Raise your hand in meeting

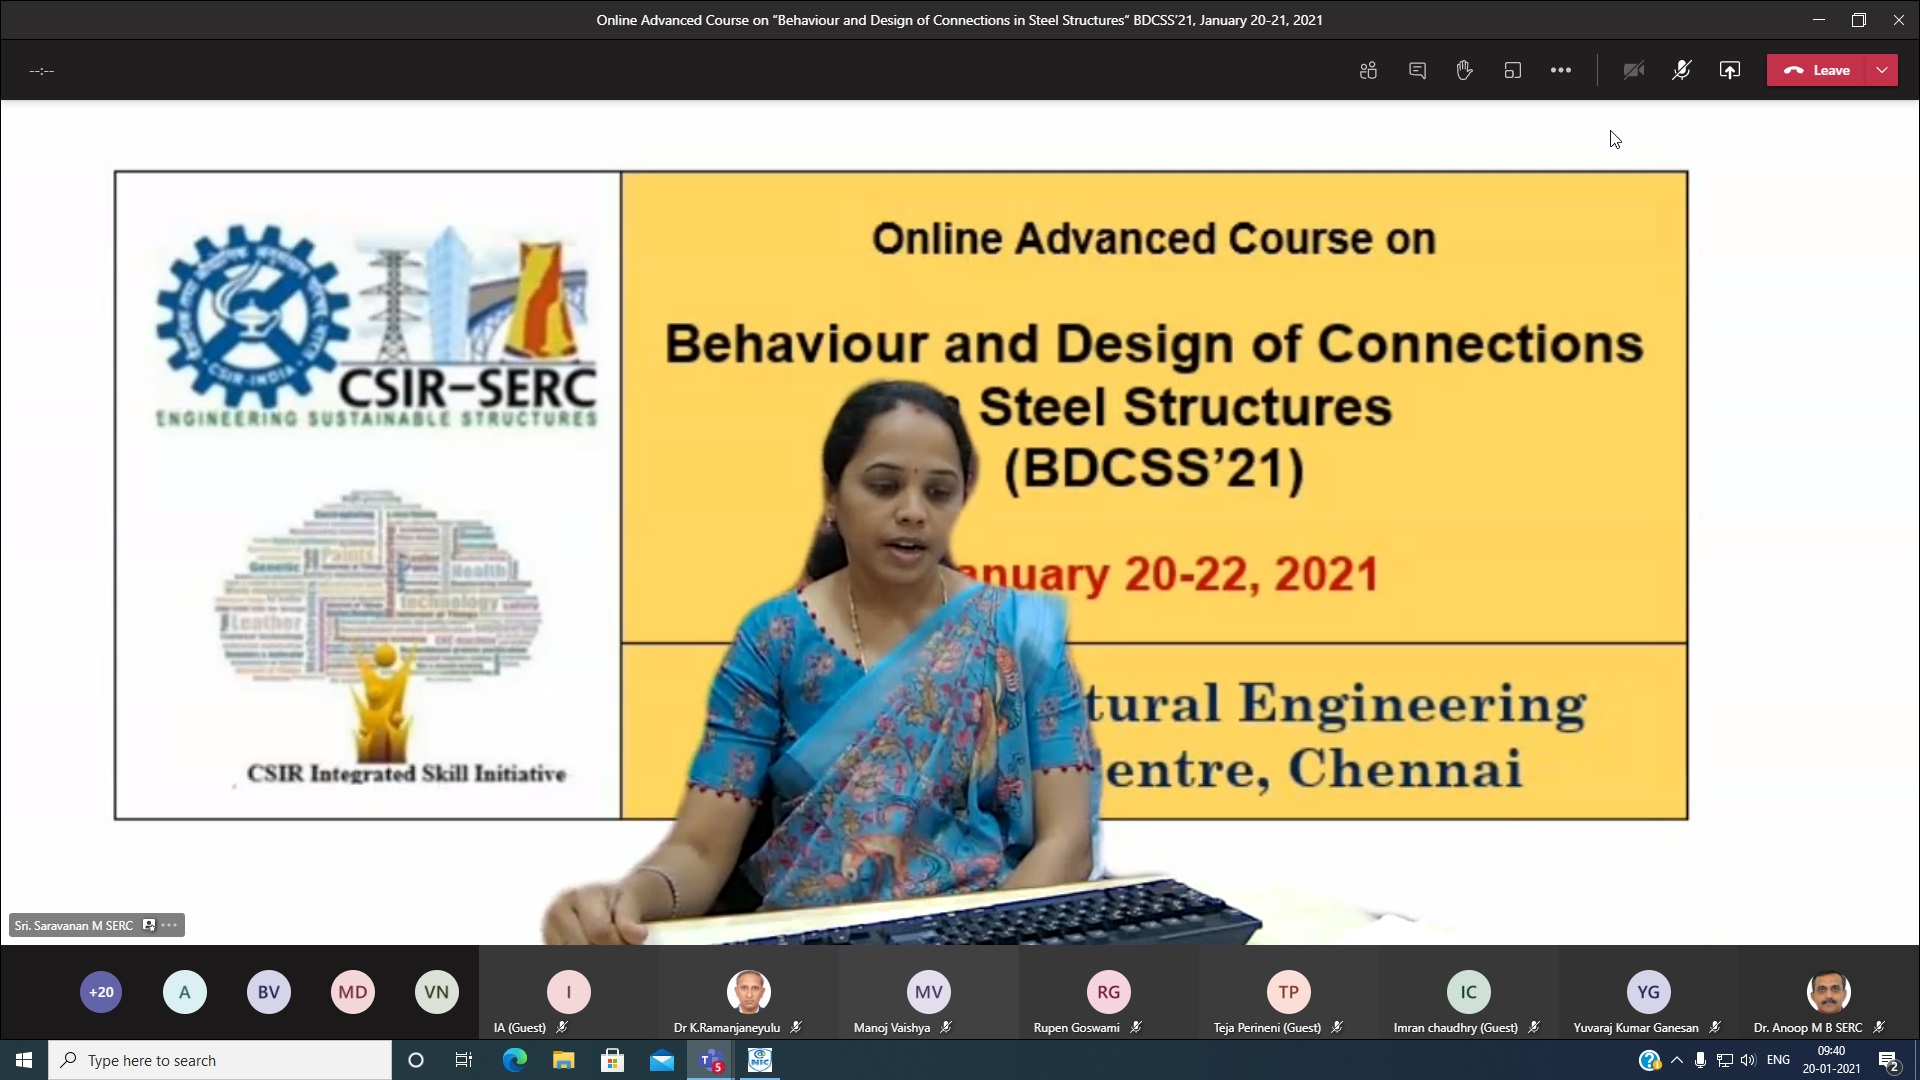point(1464,70)
